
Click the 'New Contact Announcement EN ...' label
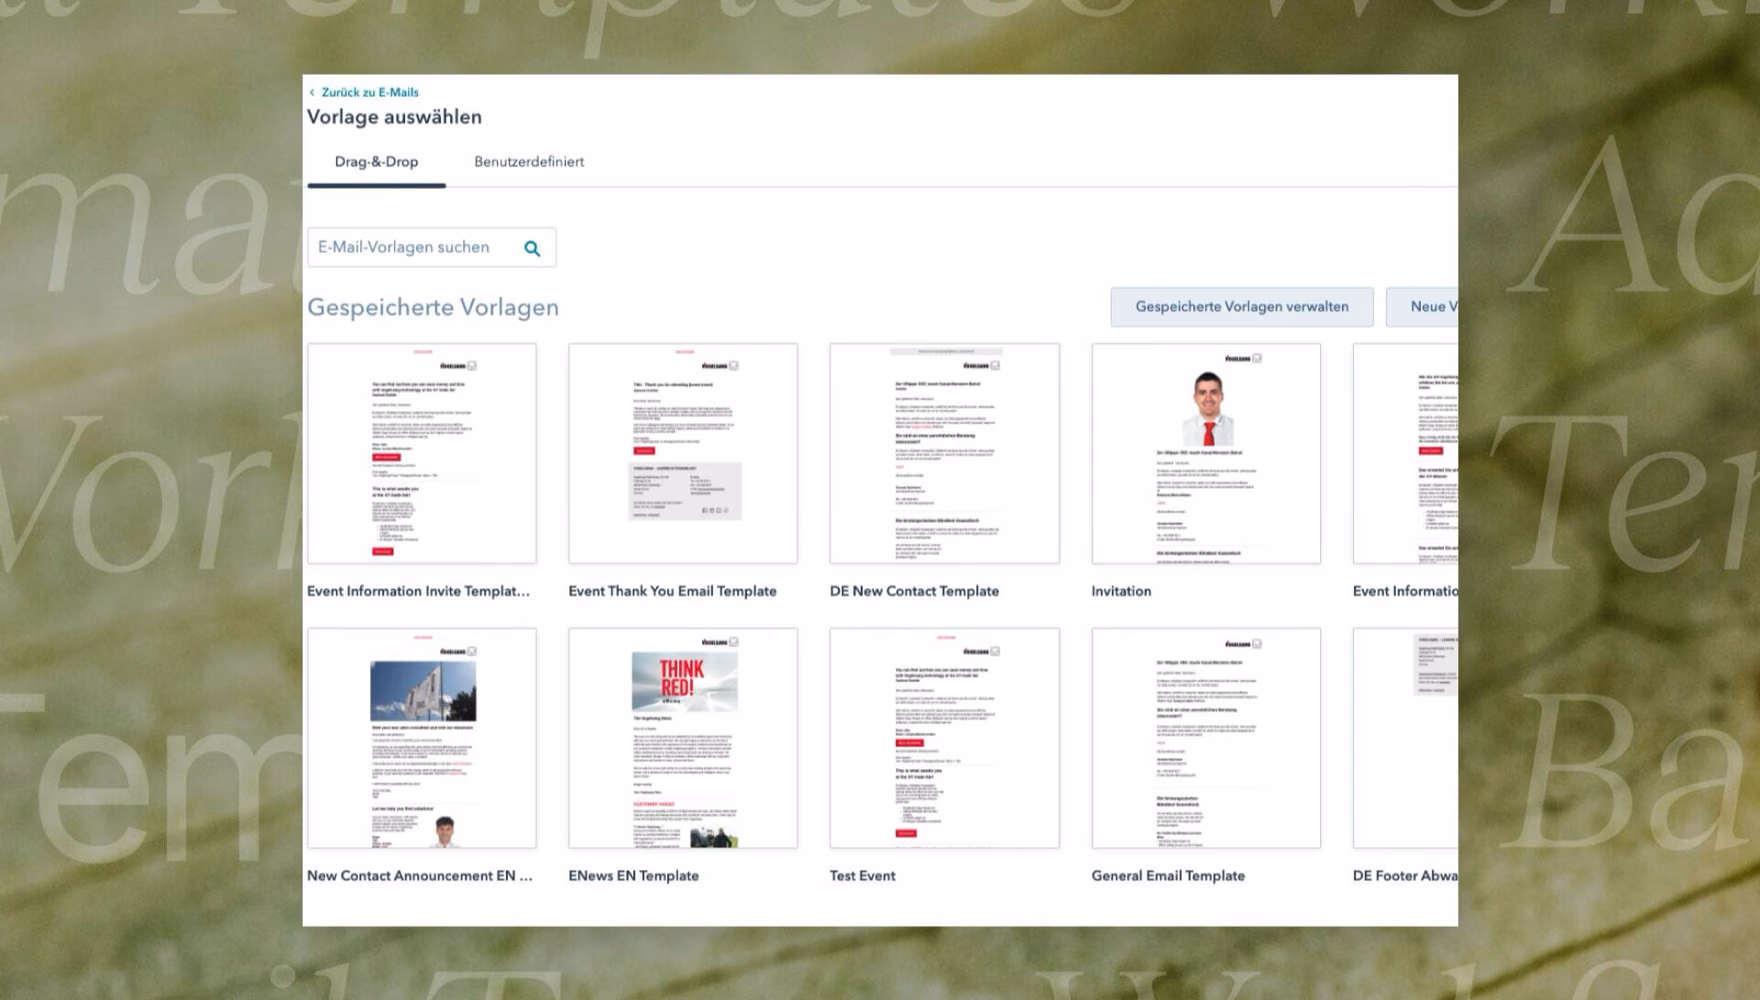[x=420, y=876]
